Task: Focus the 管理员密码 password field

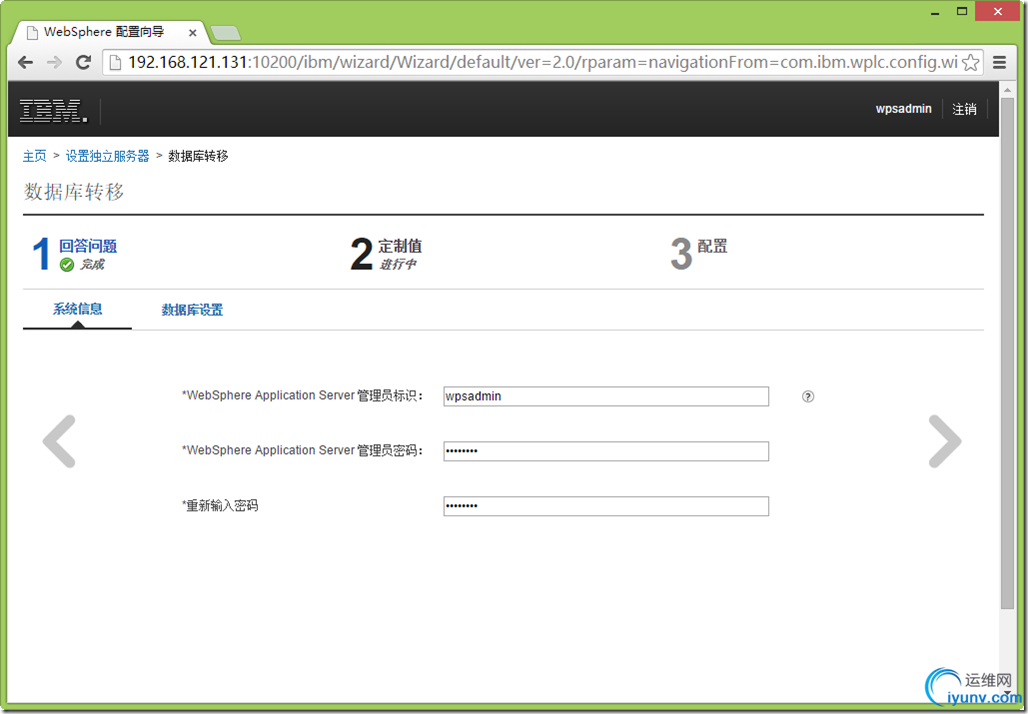Action: pyautogui.click(x=606, y=451)
